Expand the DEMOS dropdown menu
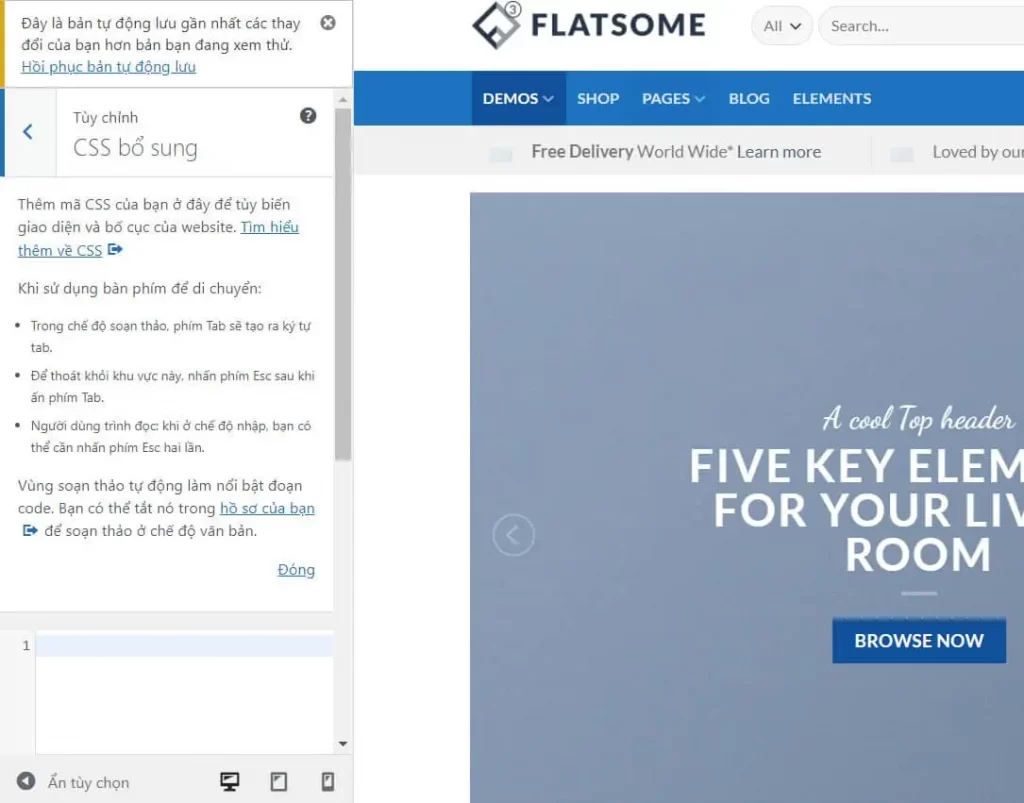The width and height of the screenshot is (1024, 803). tap(517, 98)
